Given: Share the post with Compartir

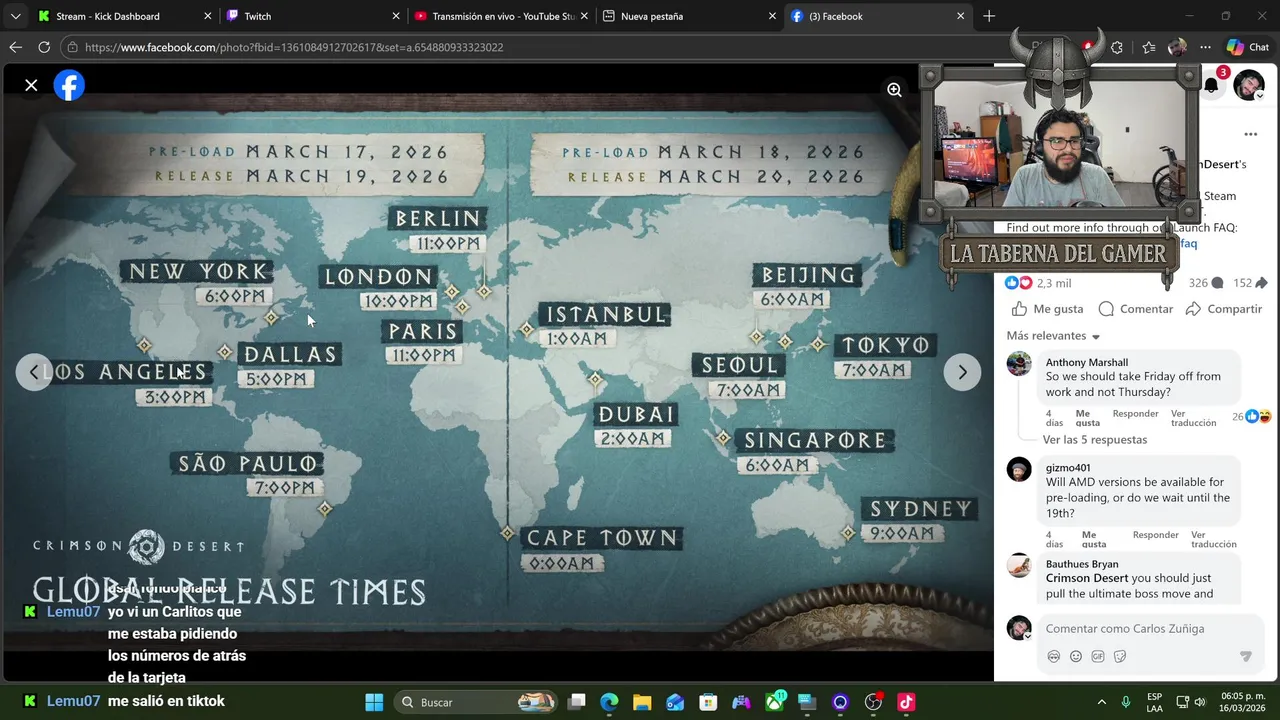Looking at the screenshot, I should coord(1223,309).
